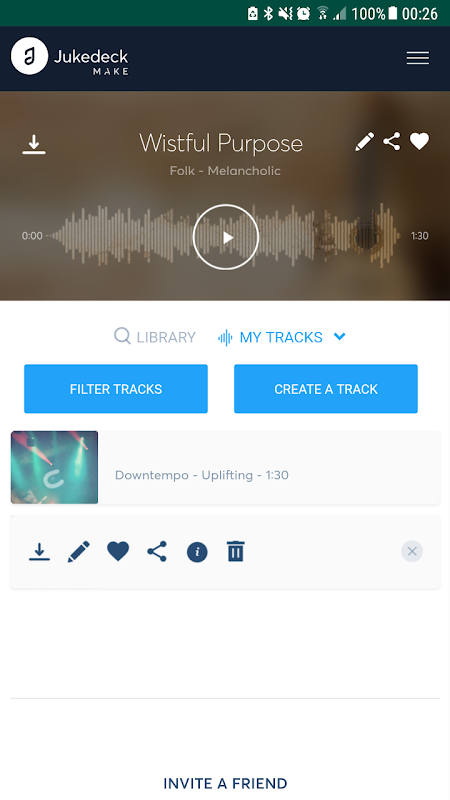450x800 pixels.
Task: Toggle the white heart favorite in the header
Action: tap(419, 141)
